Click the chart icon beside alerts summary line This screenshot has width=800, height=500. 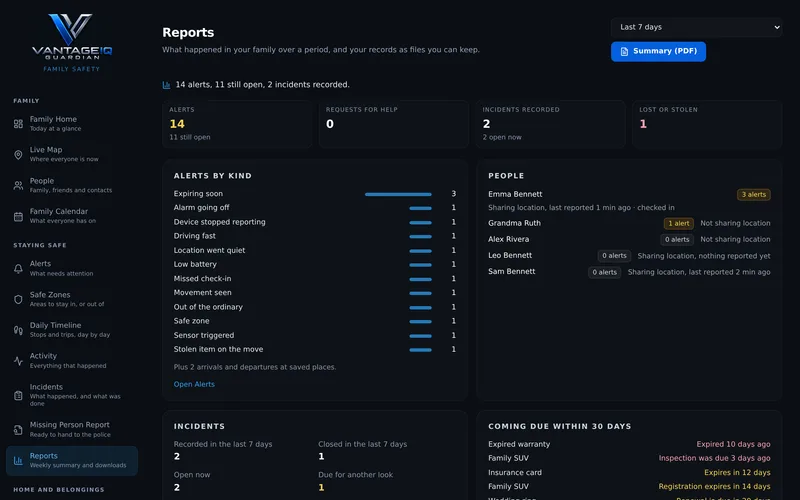pyautogui.click(x=166, y=85)
